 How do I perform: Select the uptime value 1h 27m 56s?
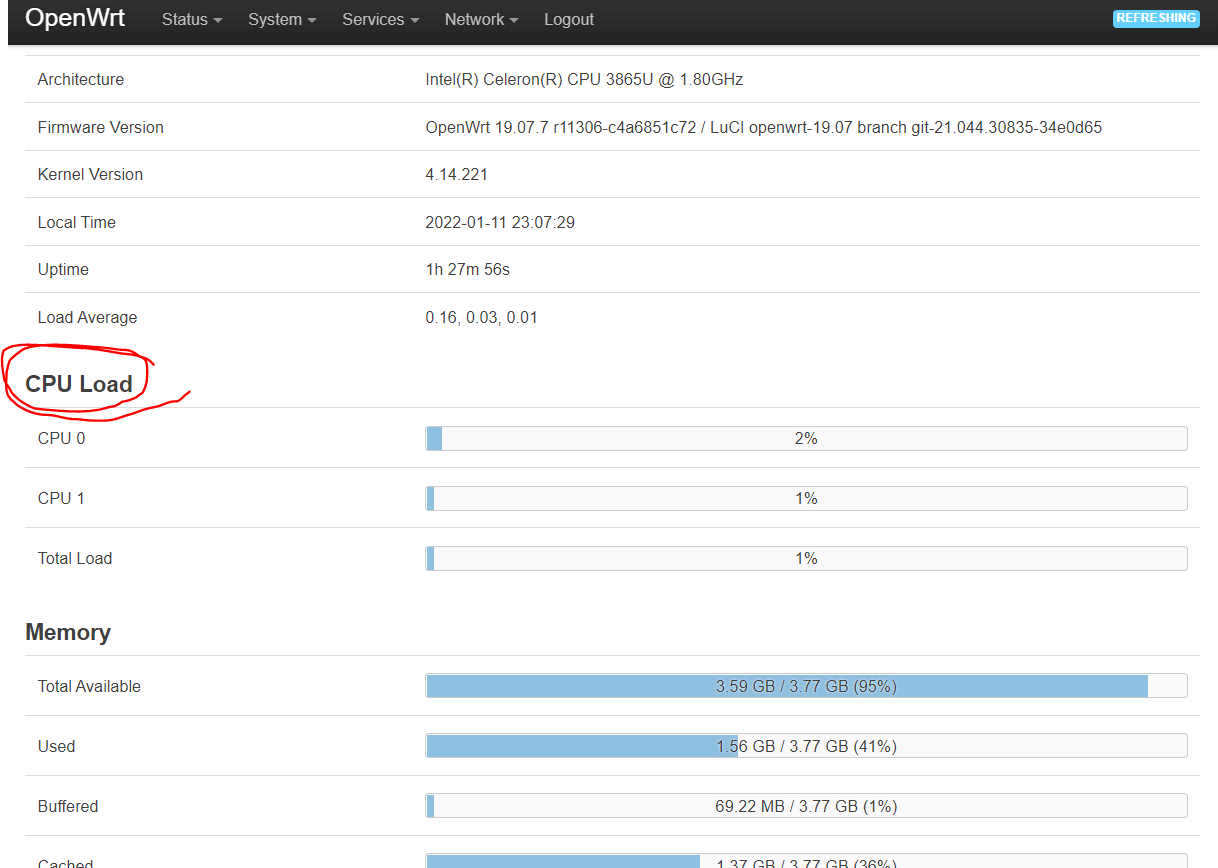467,269
